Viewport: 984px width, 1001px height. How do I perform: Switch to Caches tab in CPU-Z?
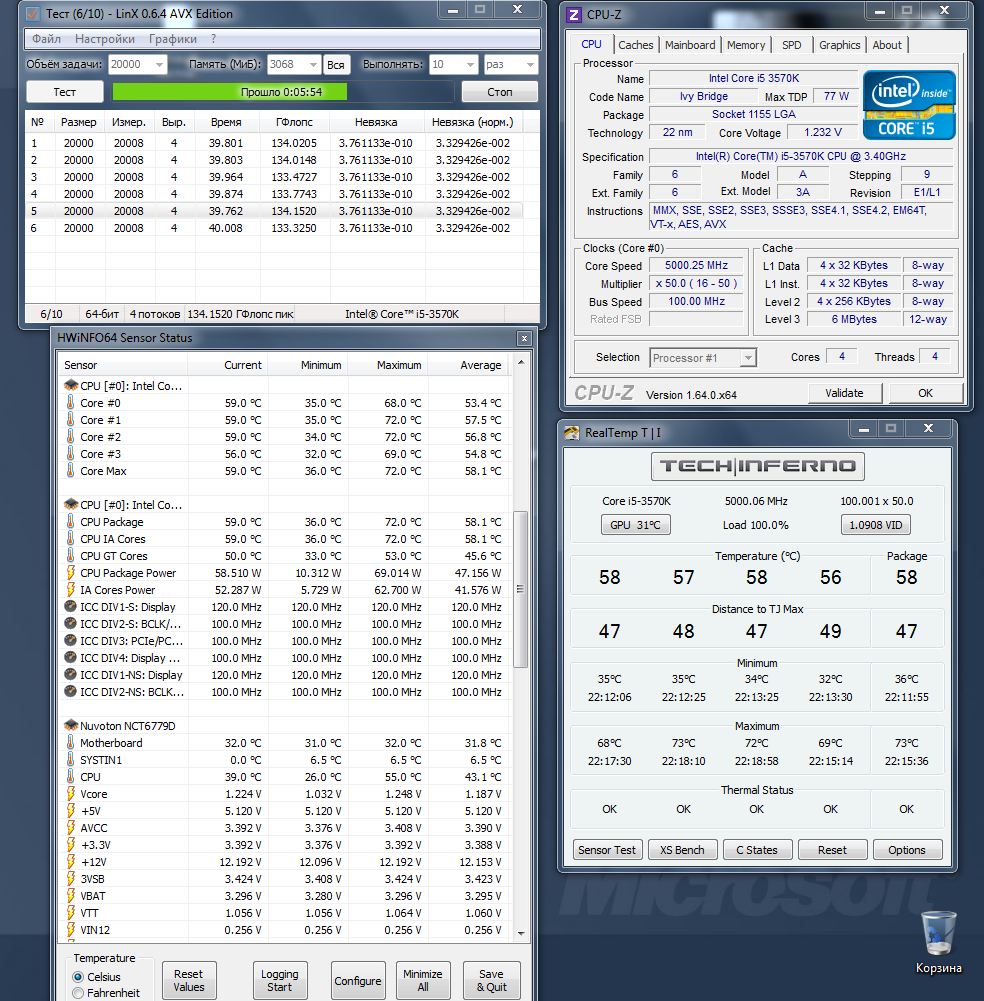pyautogui.click(x=635, y=45)
